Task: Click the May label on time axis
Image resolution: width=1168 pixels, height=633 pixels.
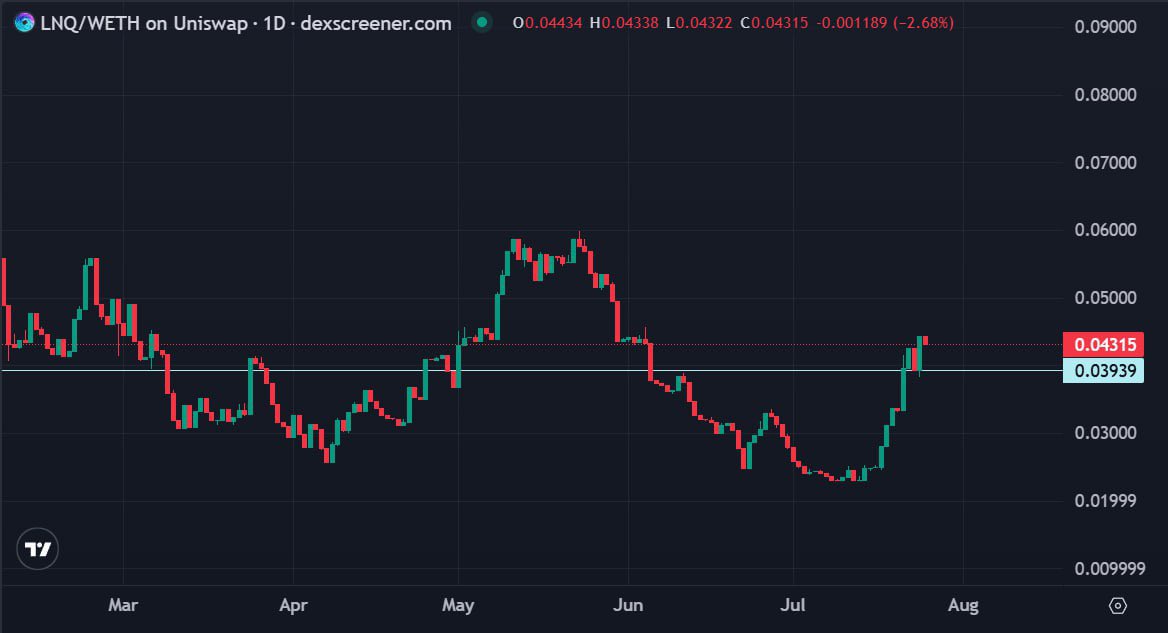Action: (457, 605)
